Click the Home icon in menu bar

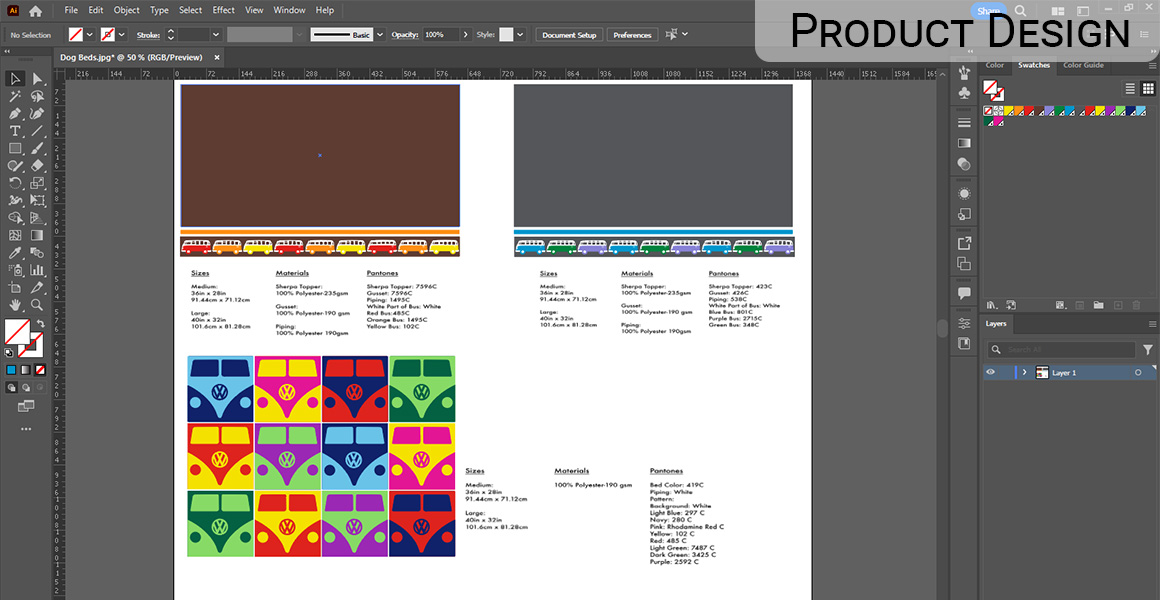click(x=36, y=10)
